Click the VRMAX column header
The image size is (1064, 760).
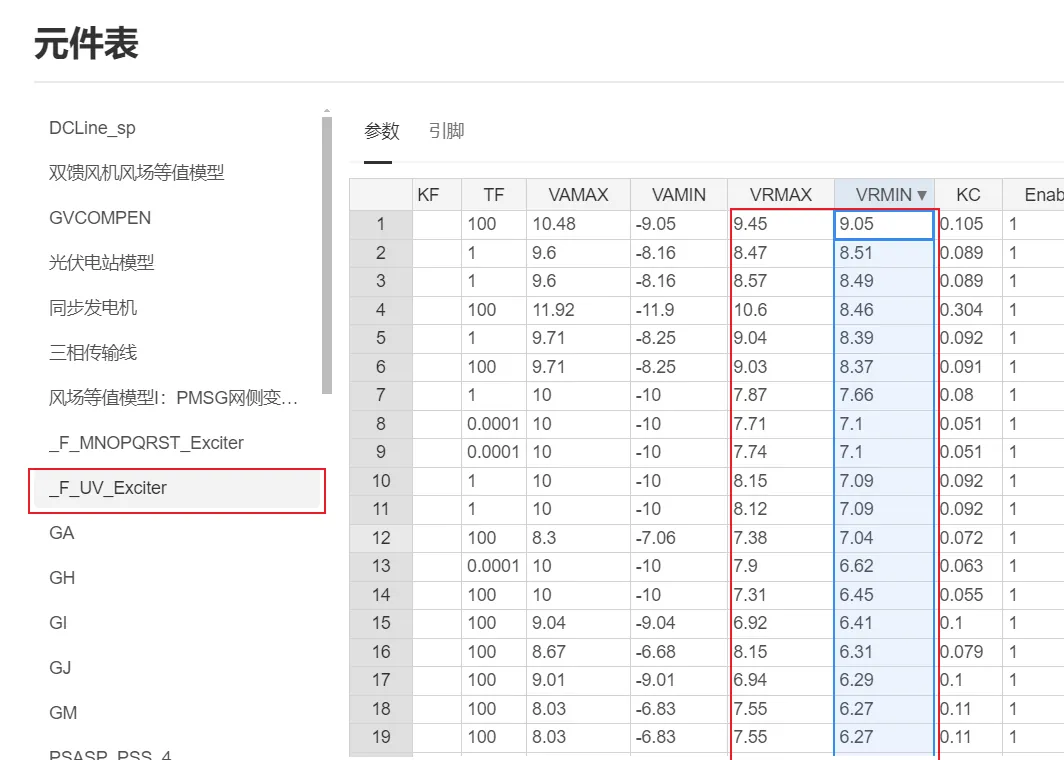pos(780,195)
